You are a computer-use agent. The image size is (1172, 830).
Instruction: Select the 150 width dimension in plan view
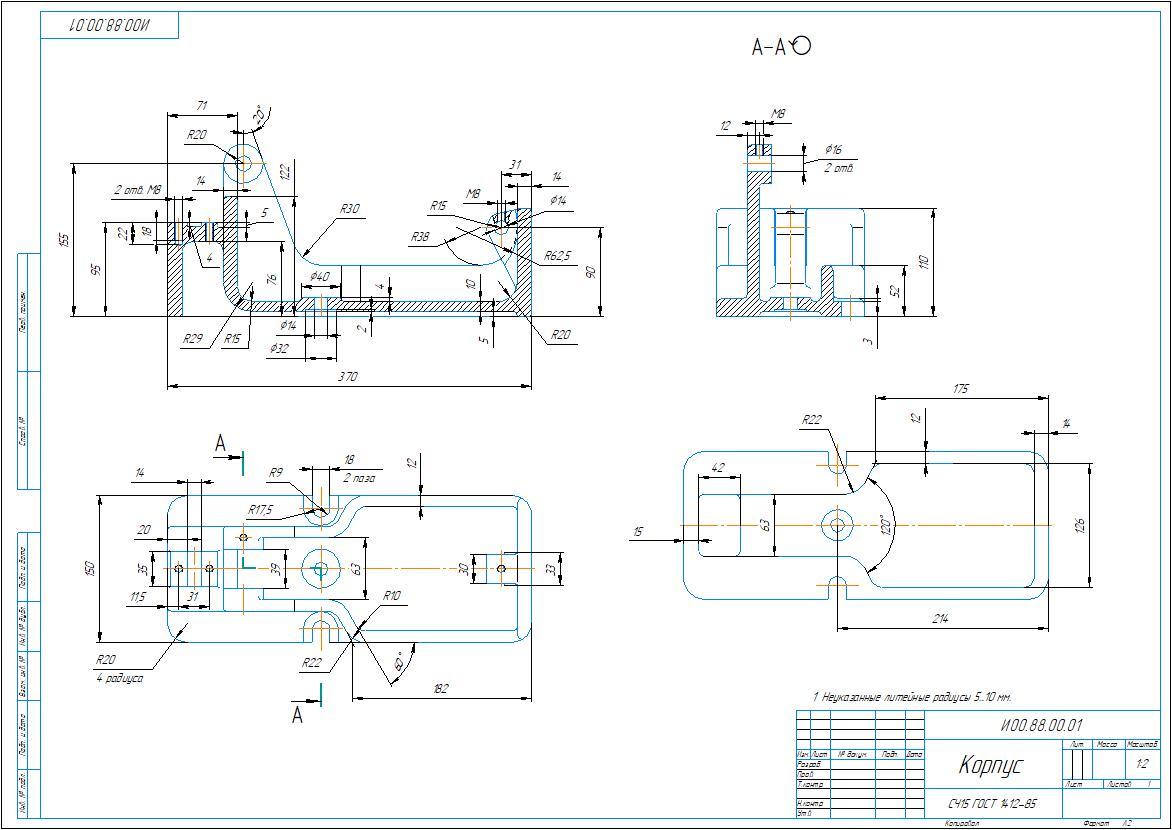pos(89,567)
